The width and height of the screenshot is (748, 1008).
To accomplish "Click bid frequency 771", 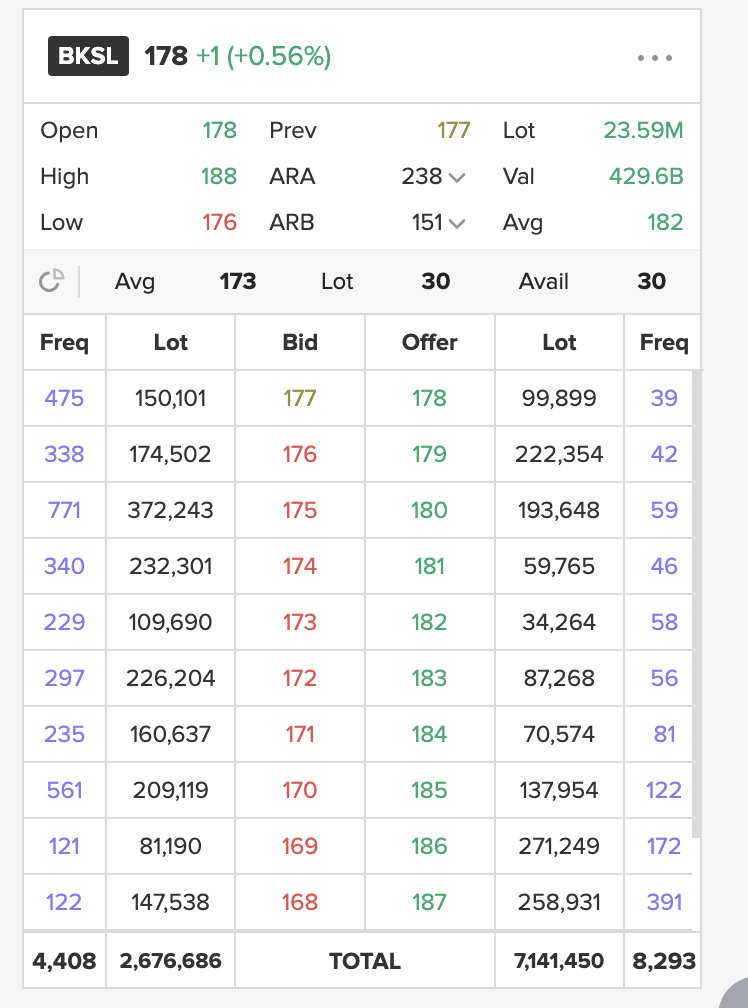I will click(x=64, y=510).
